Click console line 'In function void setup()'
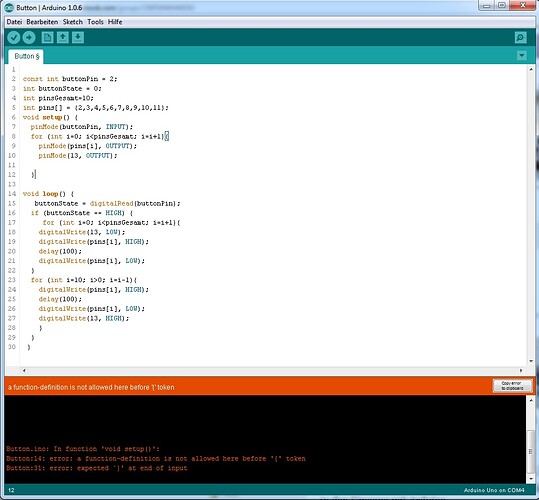 83,449
